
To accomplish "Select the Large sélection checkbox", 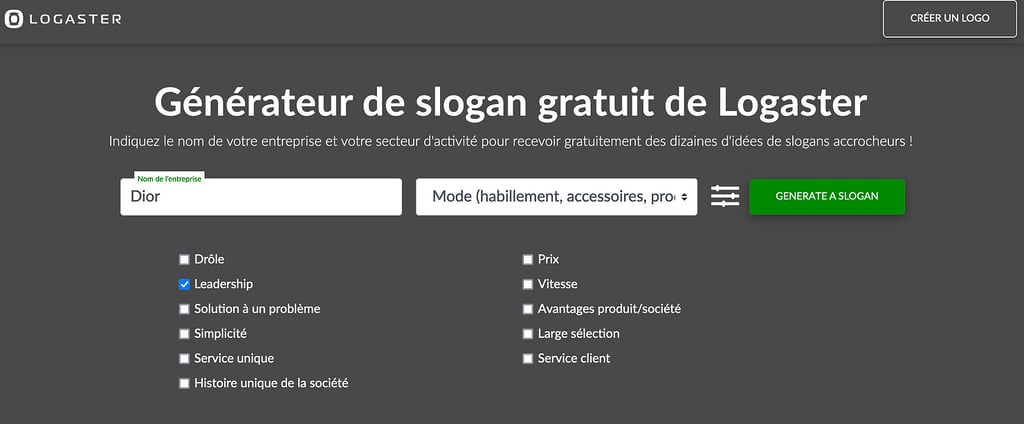I will tap(528, 334).
